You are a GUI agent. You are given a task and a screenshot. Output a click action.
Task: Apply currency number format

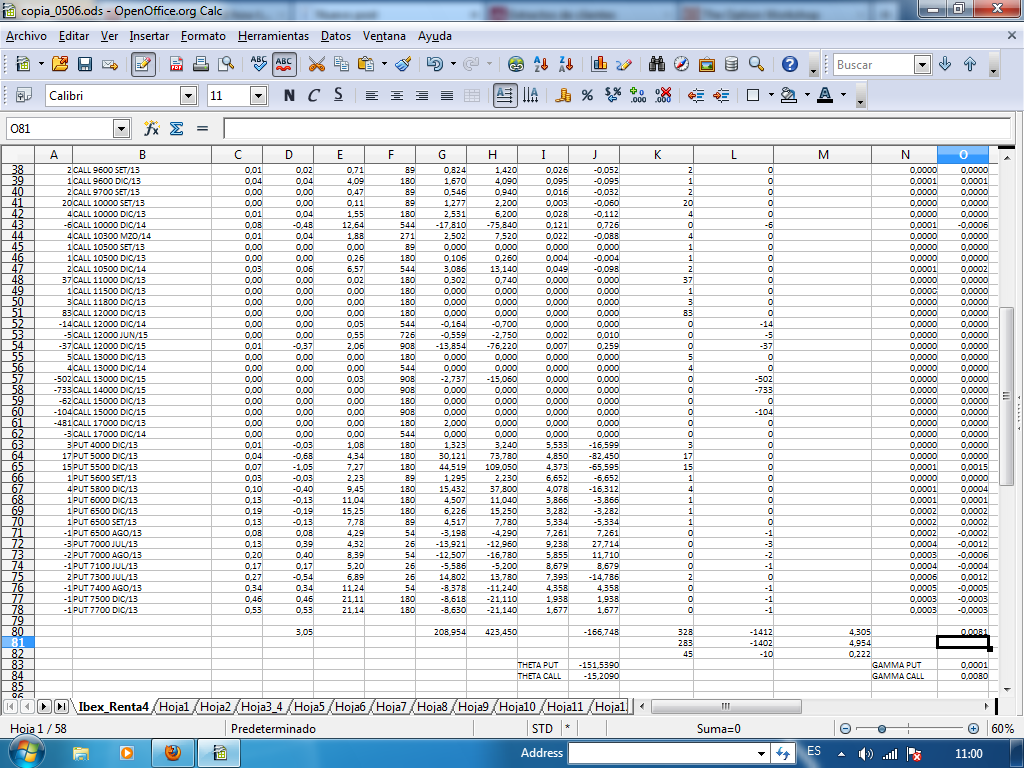[x=562, y=95]
